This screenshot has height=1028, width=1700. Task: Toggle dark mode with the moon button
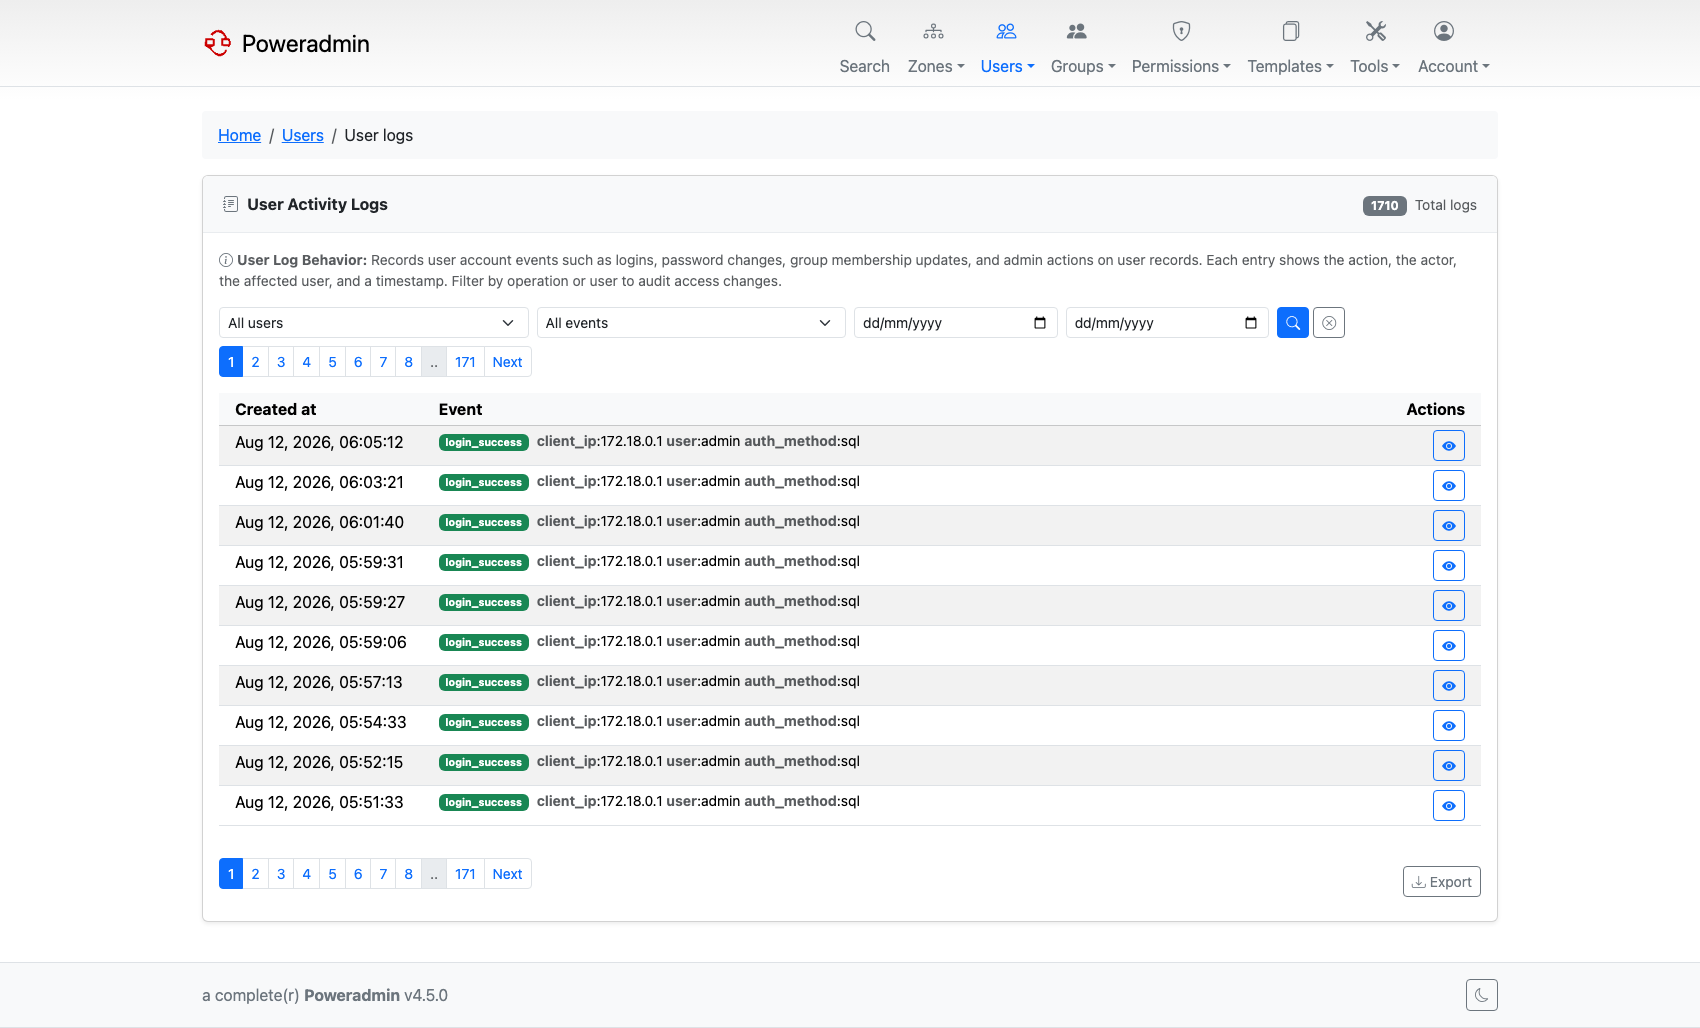[1482, 995]
